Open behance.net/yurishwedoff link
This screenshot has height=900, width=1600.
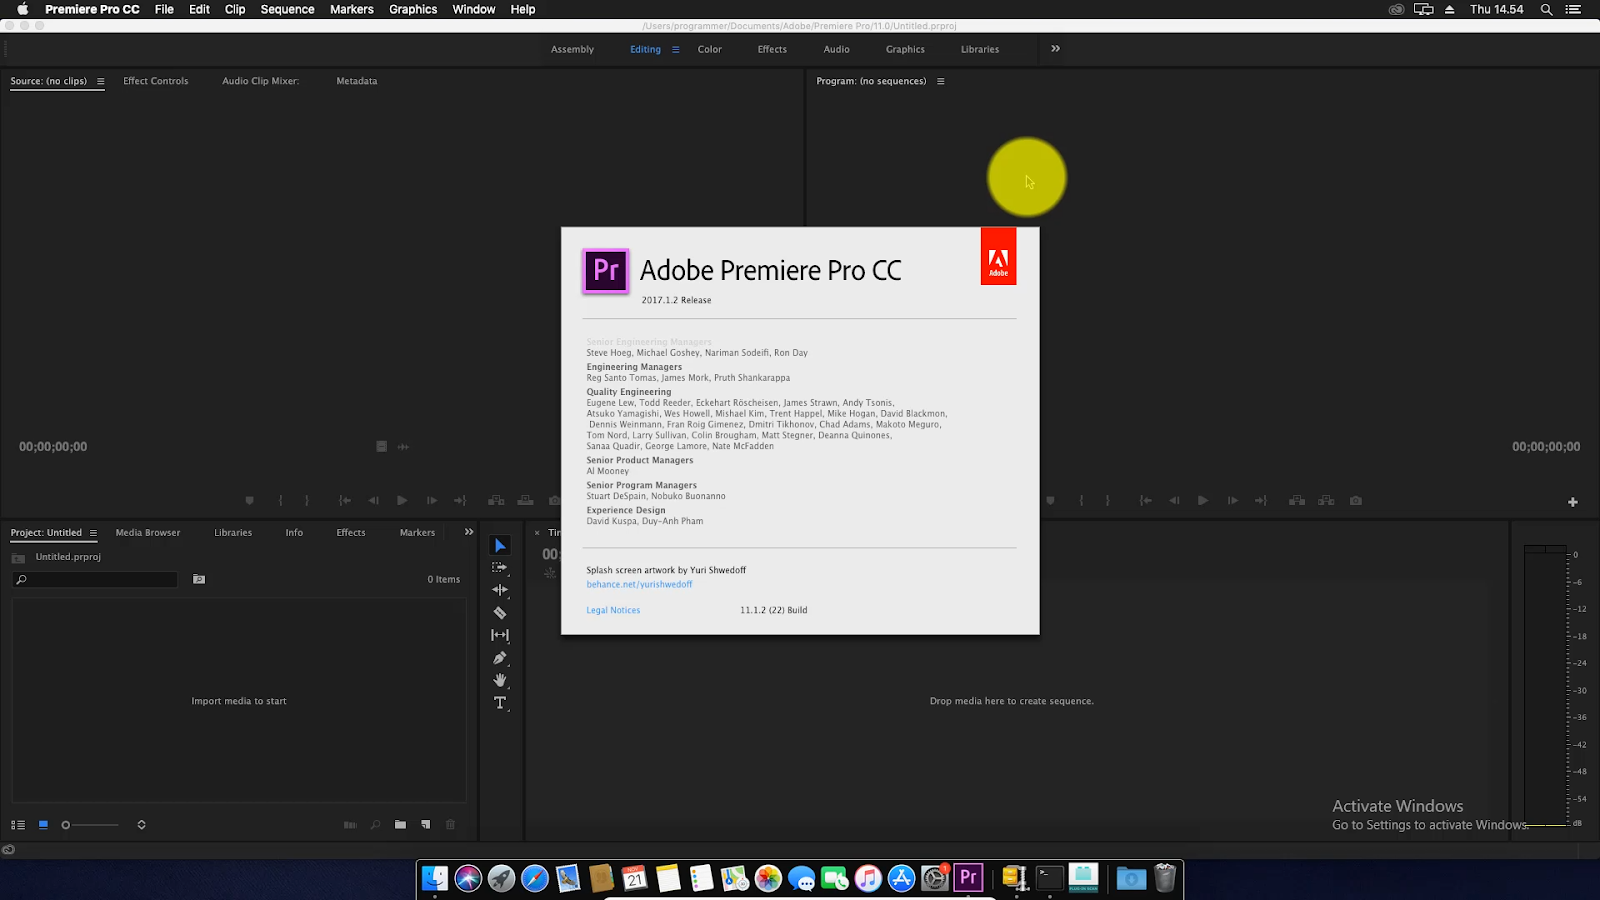[639, 584]
